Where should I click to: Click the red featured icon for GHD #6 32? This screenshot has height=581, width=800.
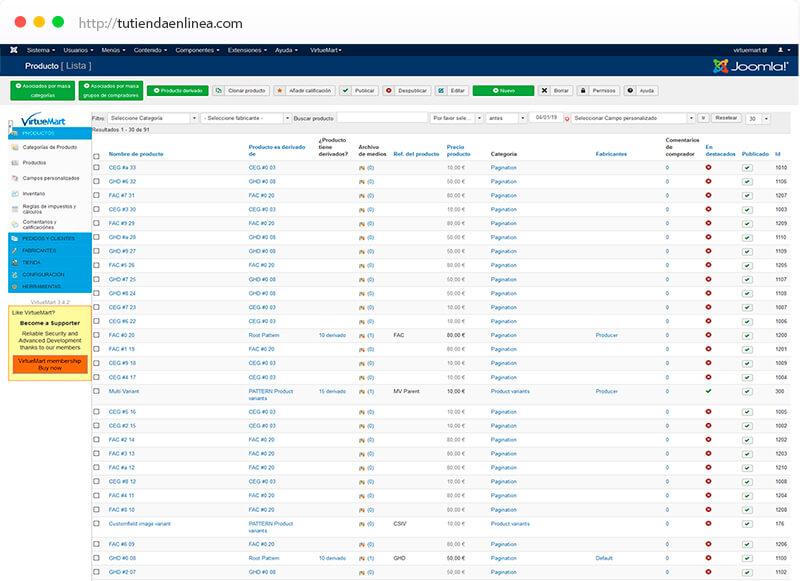tap(708, 181)
